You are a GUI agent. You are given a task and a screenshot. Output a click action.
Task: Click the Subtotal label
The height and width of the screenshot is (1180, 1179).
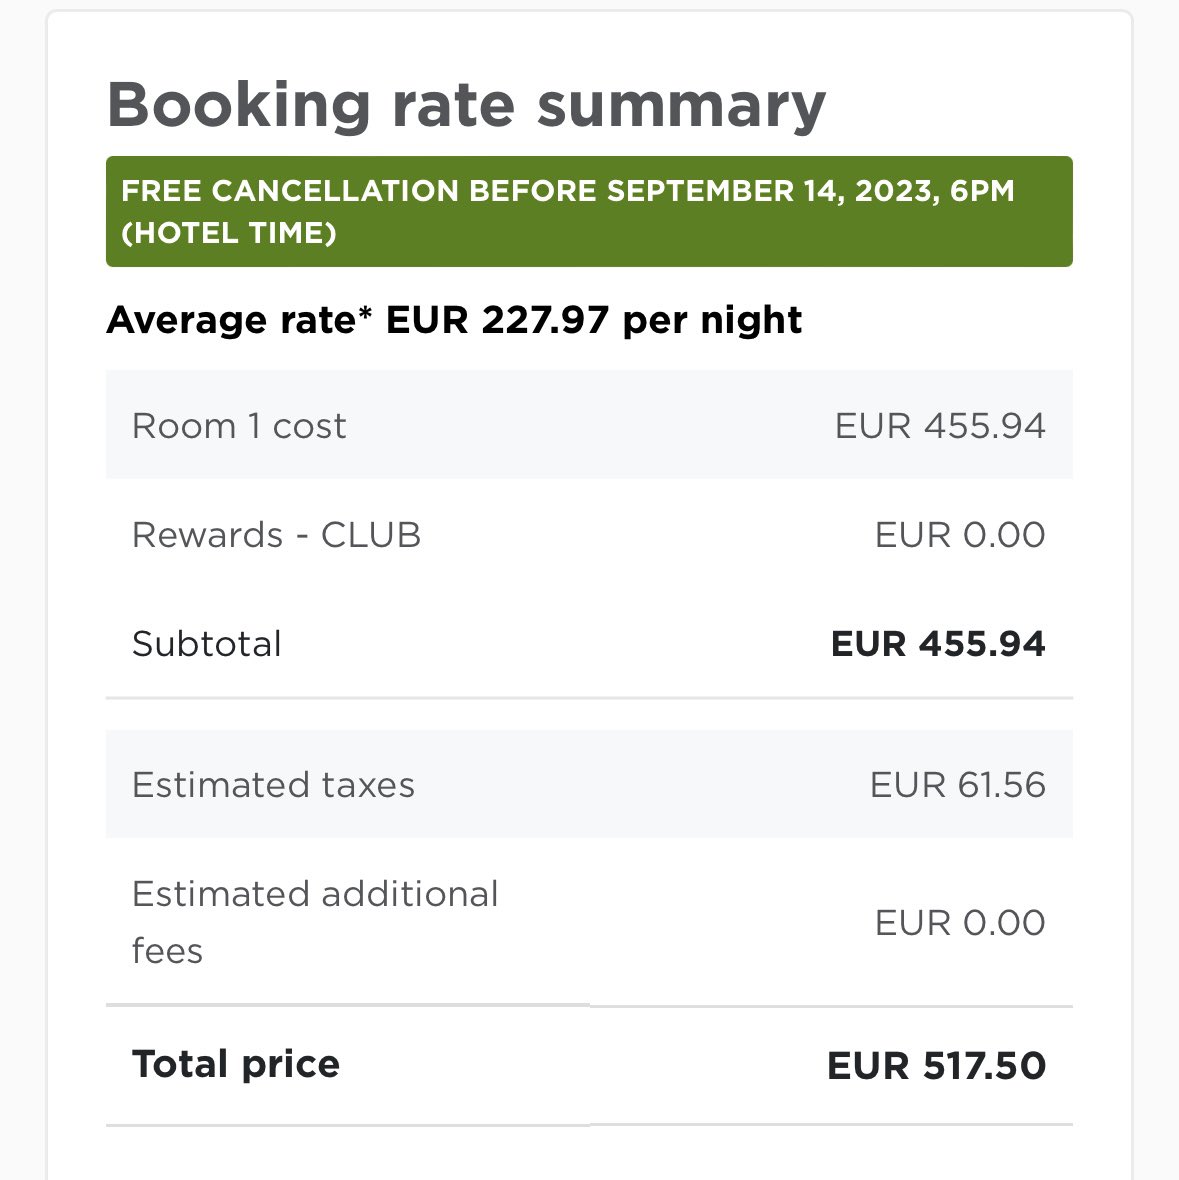pyautogui.click(x=207, y=644)
